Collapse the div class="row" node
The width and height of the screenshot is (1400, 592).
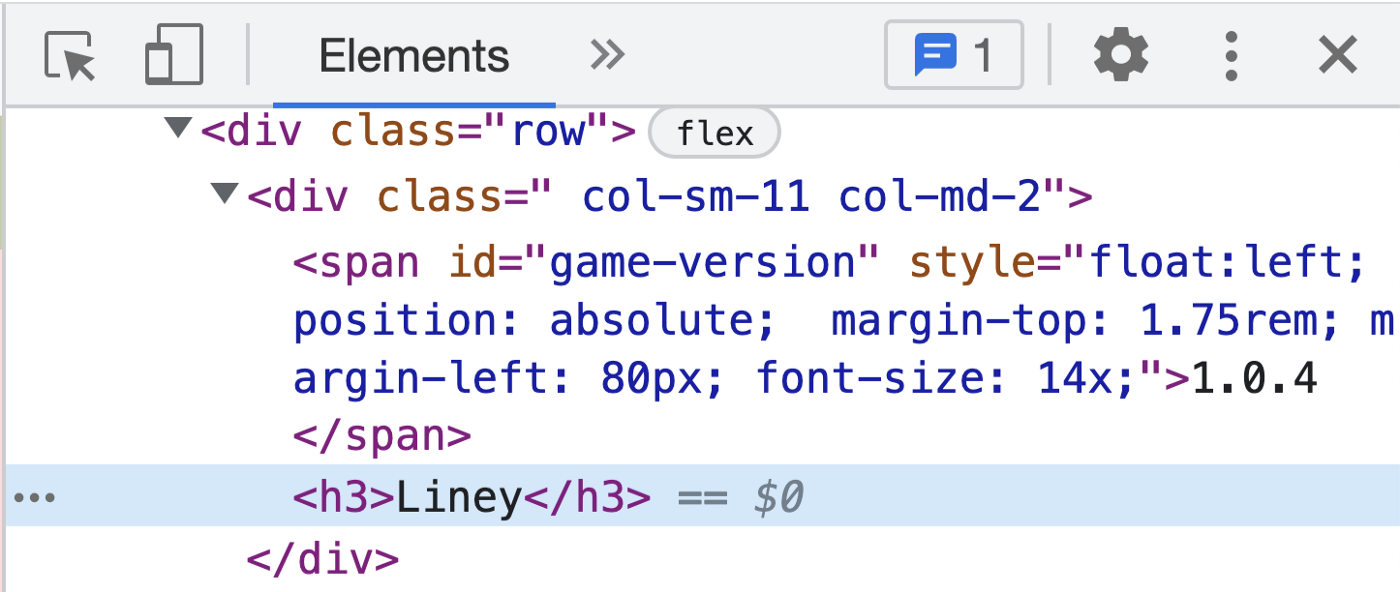pyautogui.click(x=179, y=129)
